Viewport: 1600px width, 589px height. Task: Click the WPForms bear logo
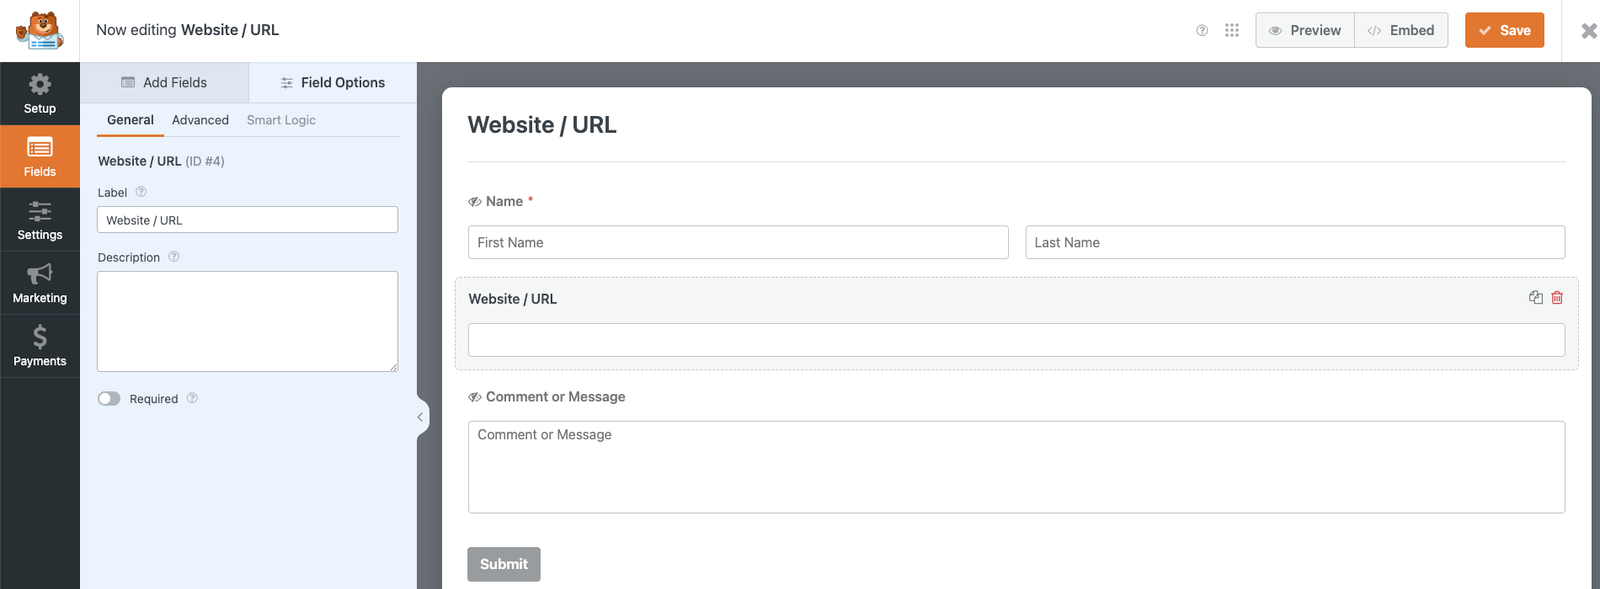(x=40, y=31)
